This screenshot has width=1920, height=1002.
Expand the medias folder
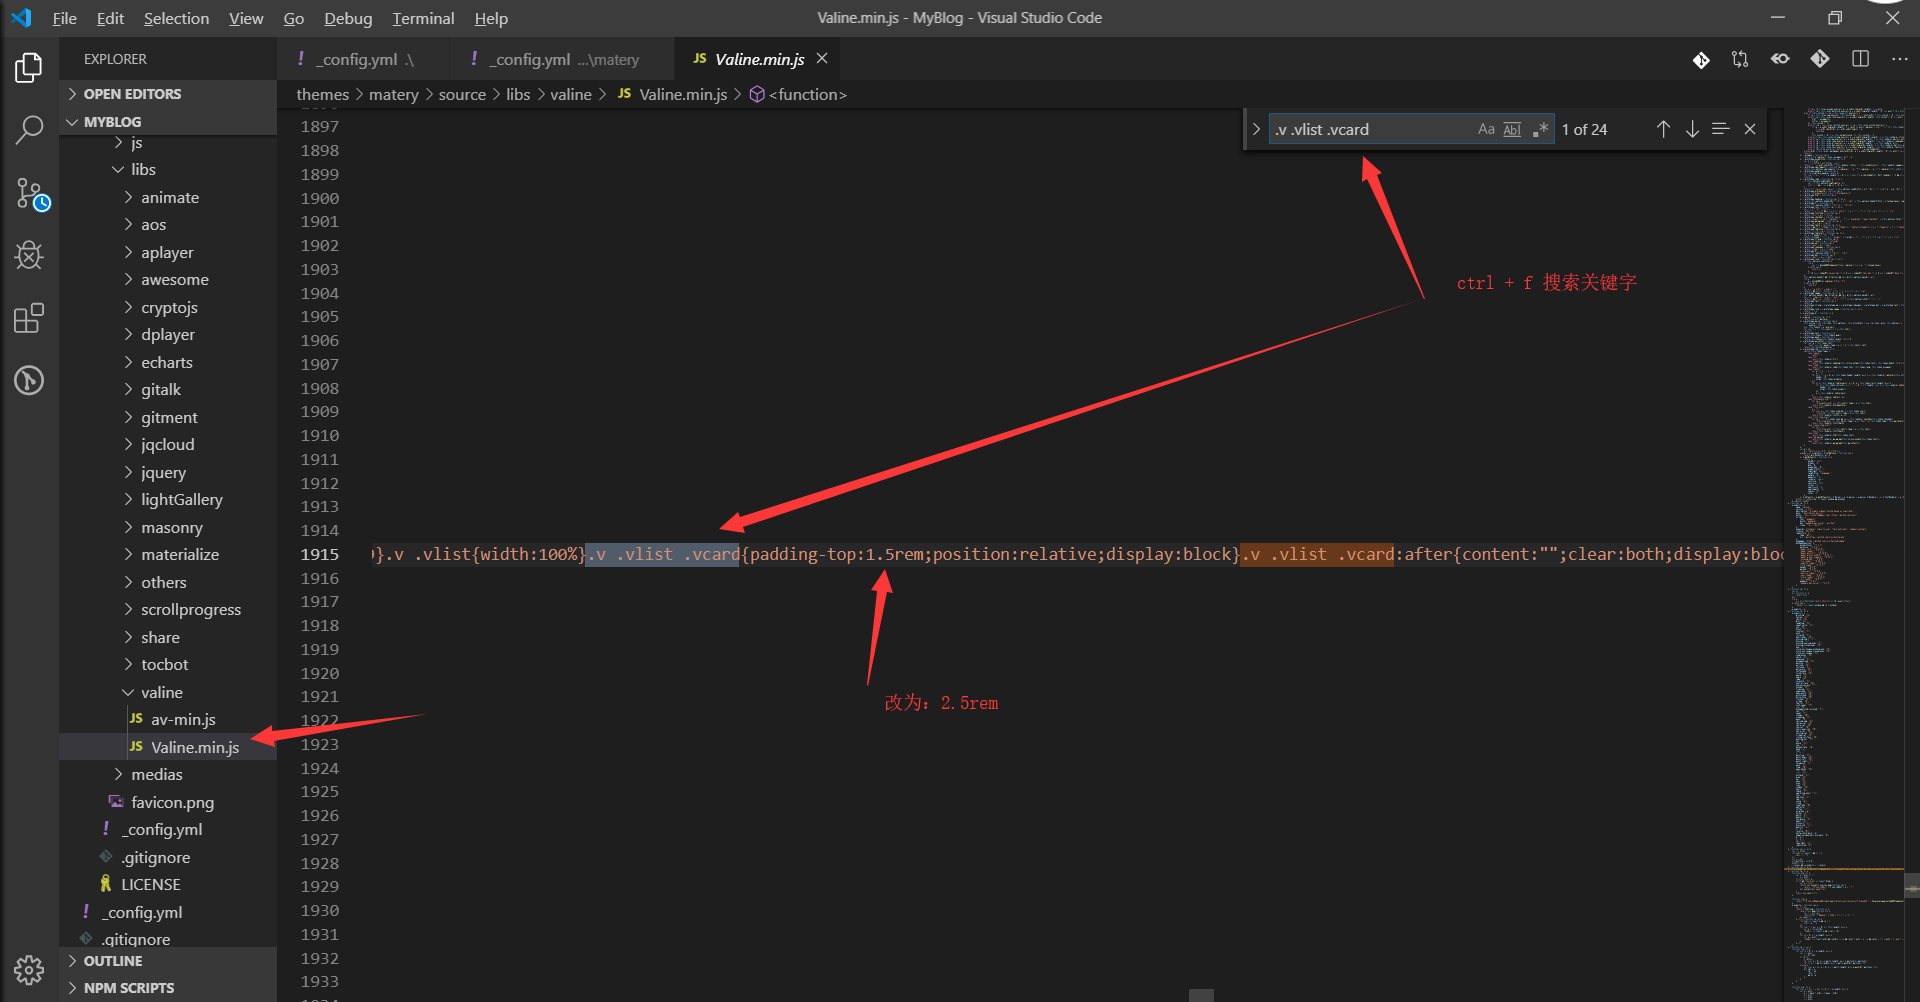click(168, 775)
